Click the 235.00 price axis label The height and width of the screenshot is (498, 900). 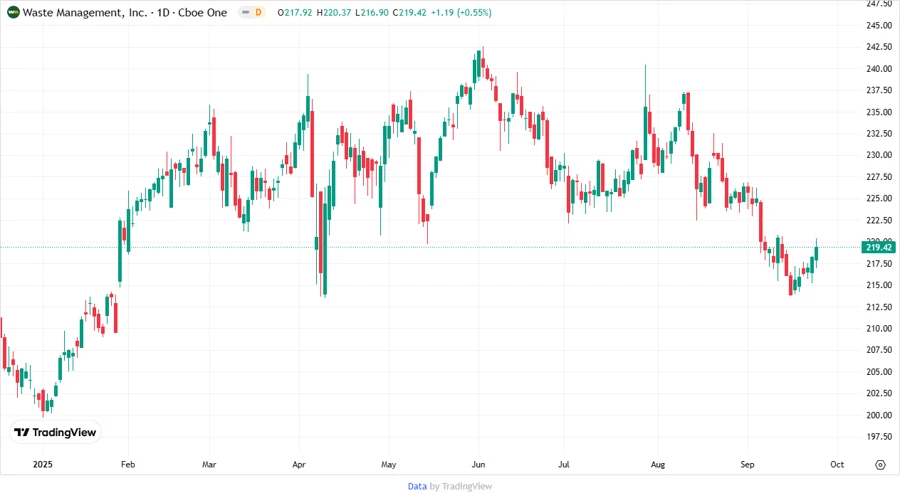[879, 112]
